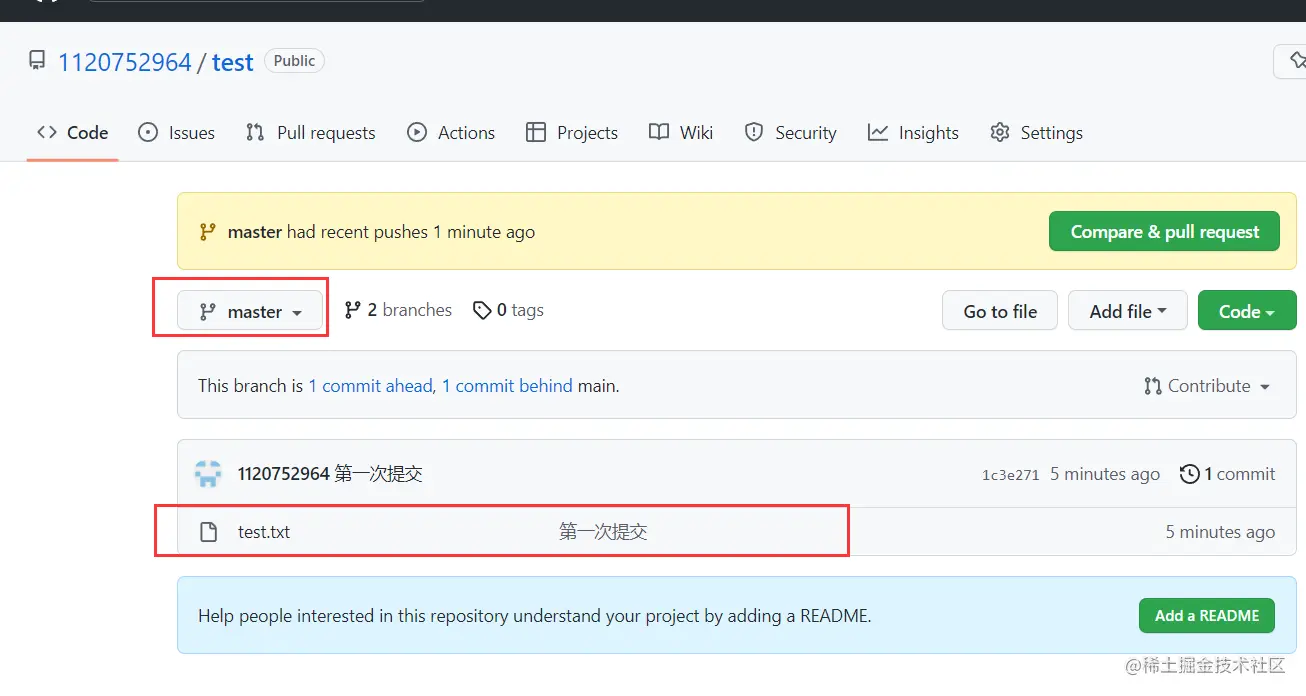Click the branch icon in the recent pushes banner

coord(207,232)
